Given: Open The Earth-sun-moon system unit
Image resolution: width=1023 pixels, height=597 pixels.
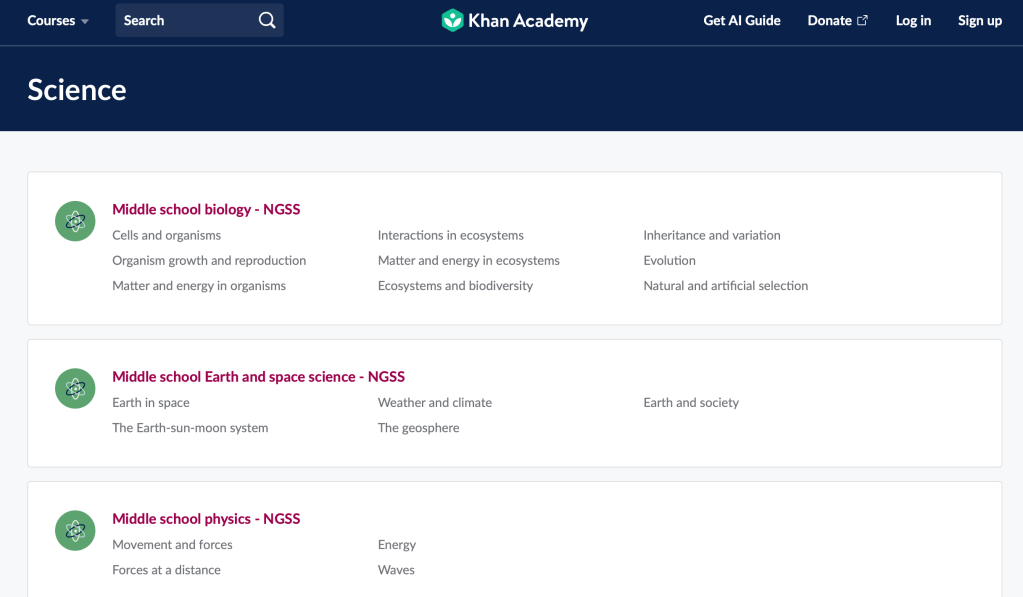Looking at the screenshot, I should [190, 428].
